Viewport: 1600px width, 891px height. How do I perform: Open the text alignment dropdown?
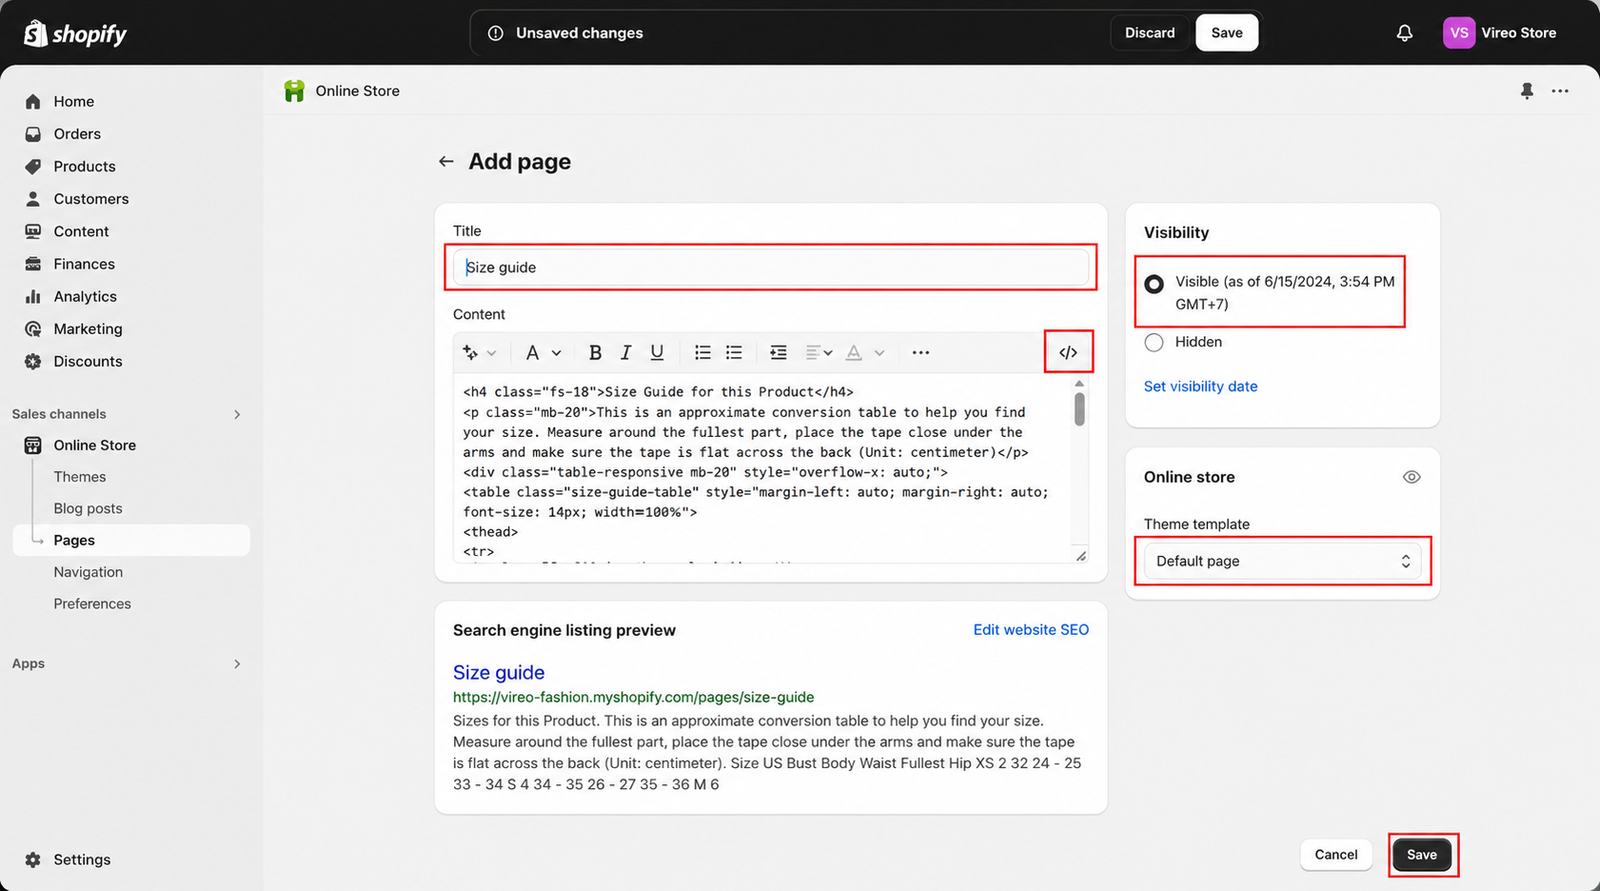tap(819, 352)
